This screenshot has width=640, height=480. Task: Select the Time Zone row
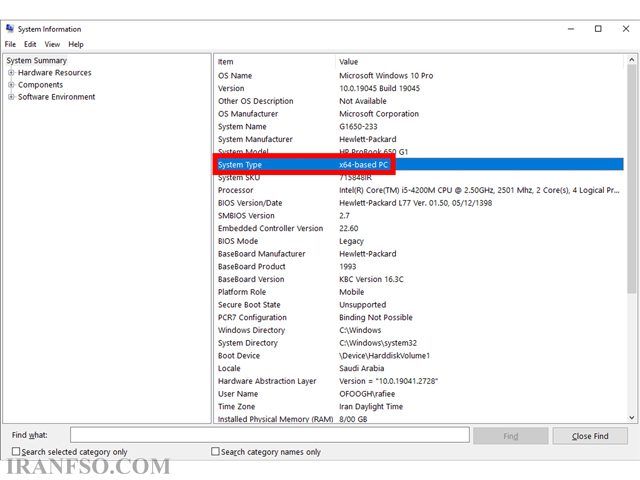click(x=419, y=407)
